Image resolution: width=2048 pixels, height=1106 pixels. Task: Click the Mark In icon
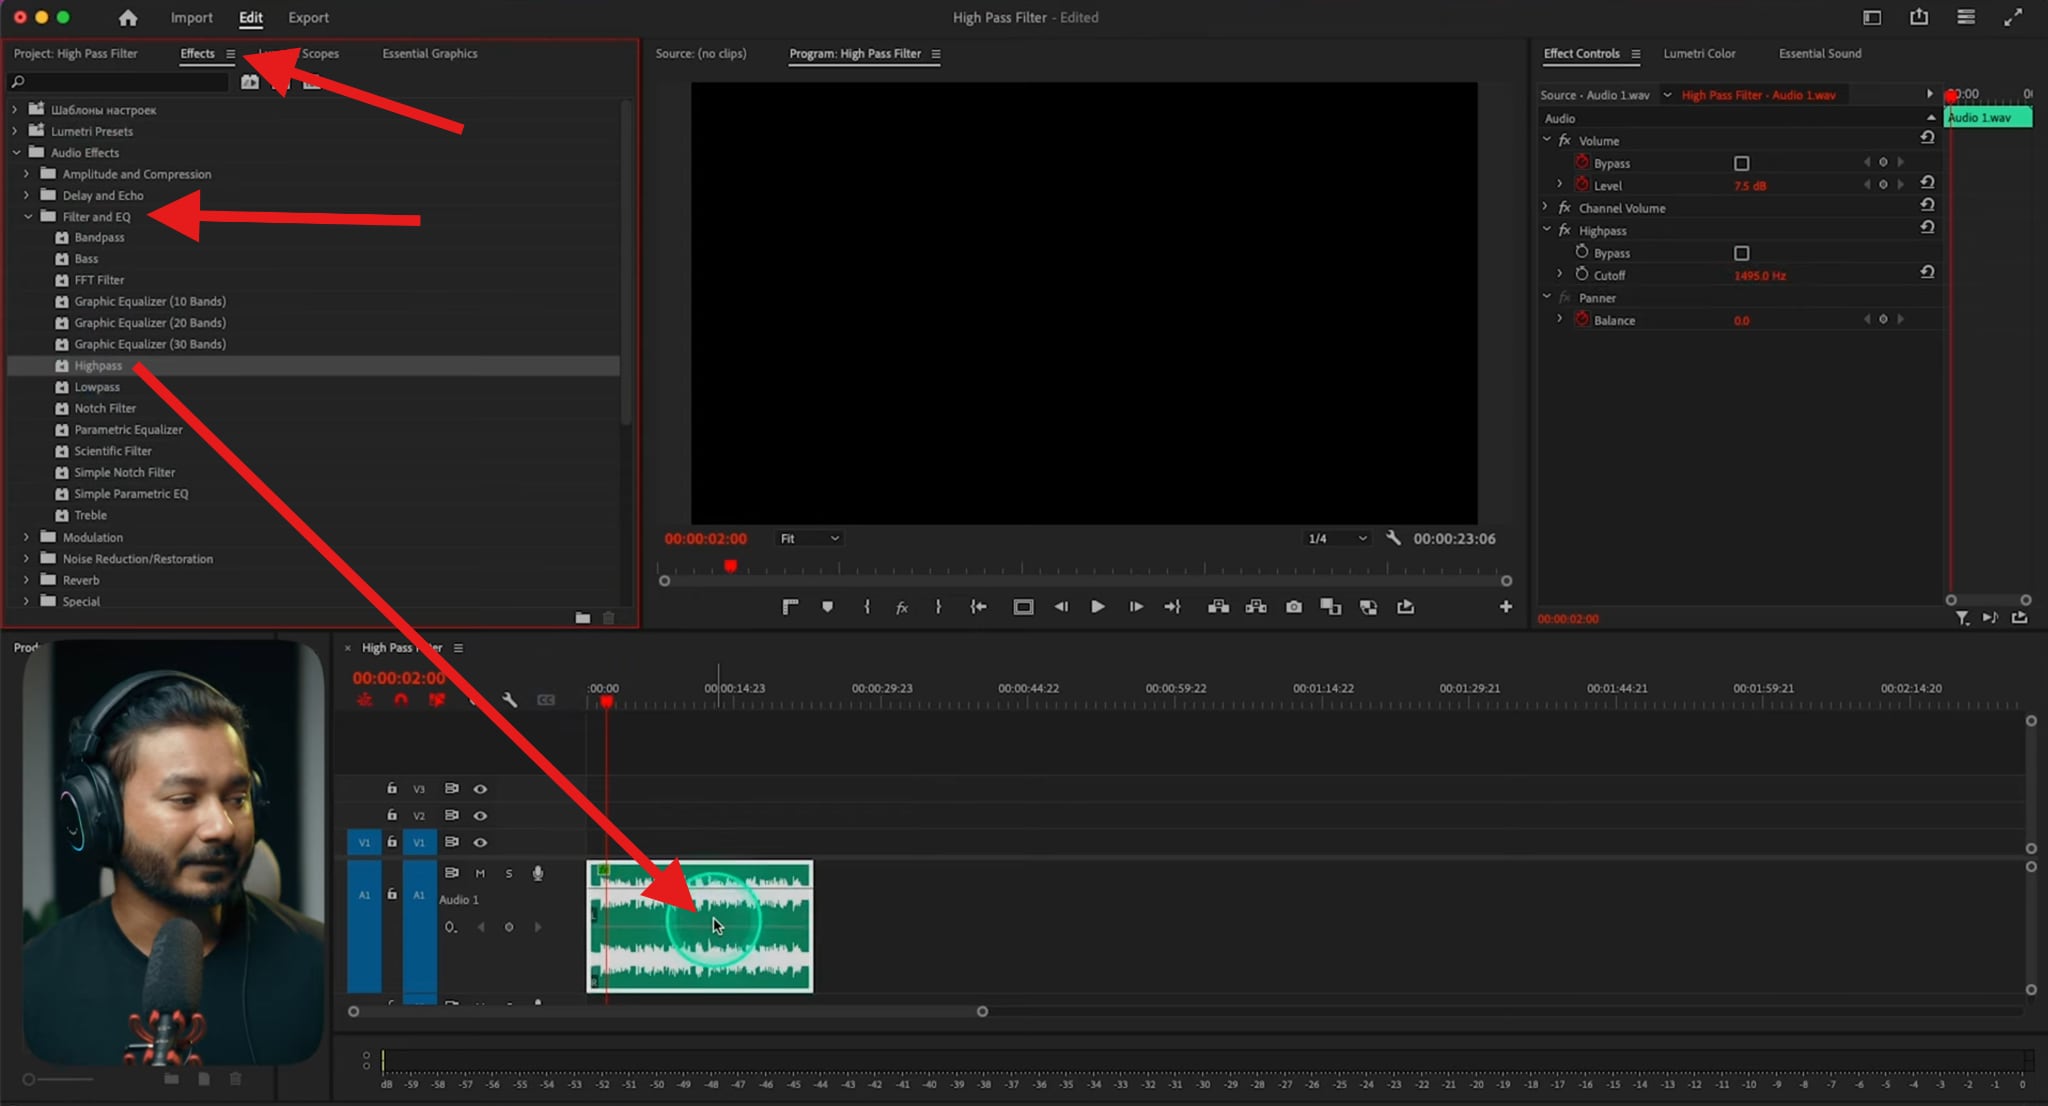pyautogui.click(x=867, y=606)
